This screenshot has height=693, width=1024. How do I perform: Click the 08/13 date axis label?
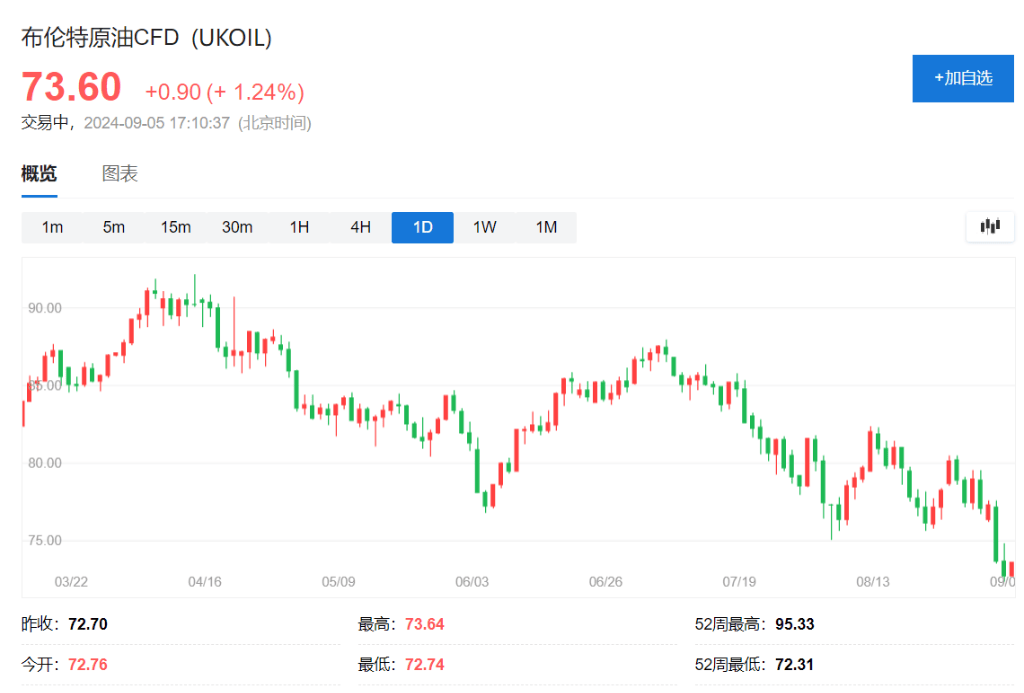(873, 582)
